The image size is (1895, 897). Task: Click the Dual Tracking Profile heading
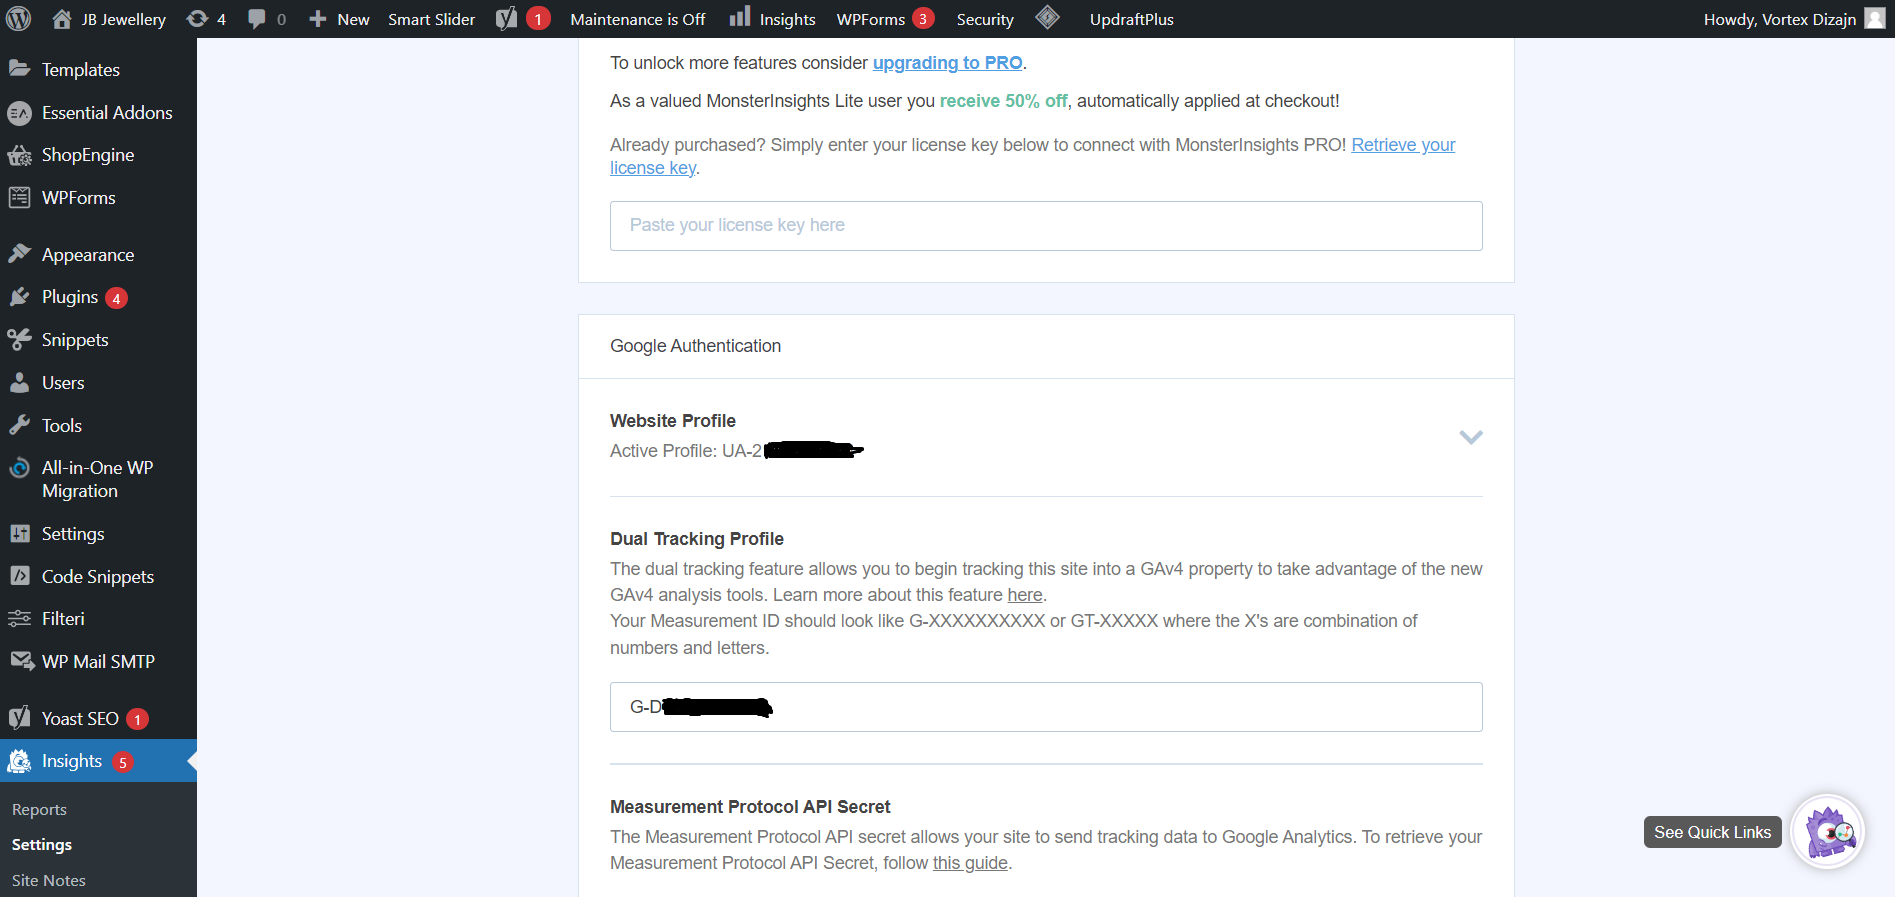697,539
